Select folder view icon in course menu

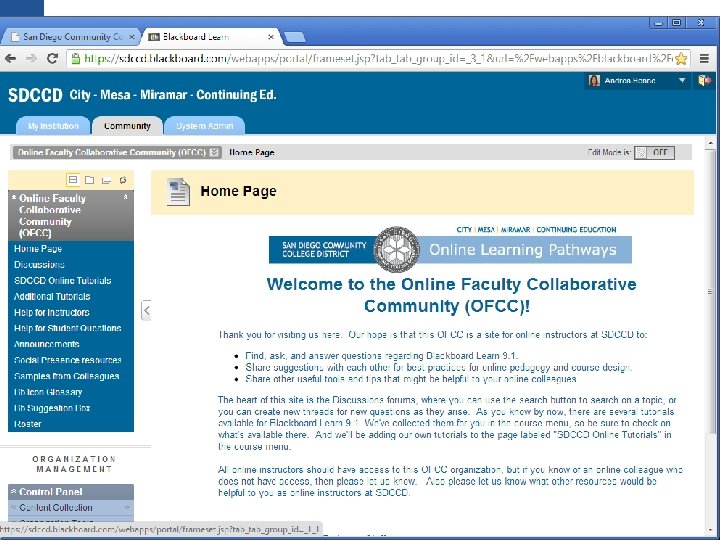[x=90, y=180]
